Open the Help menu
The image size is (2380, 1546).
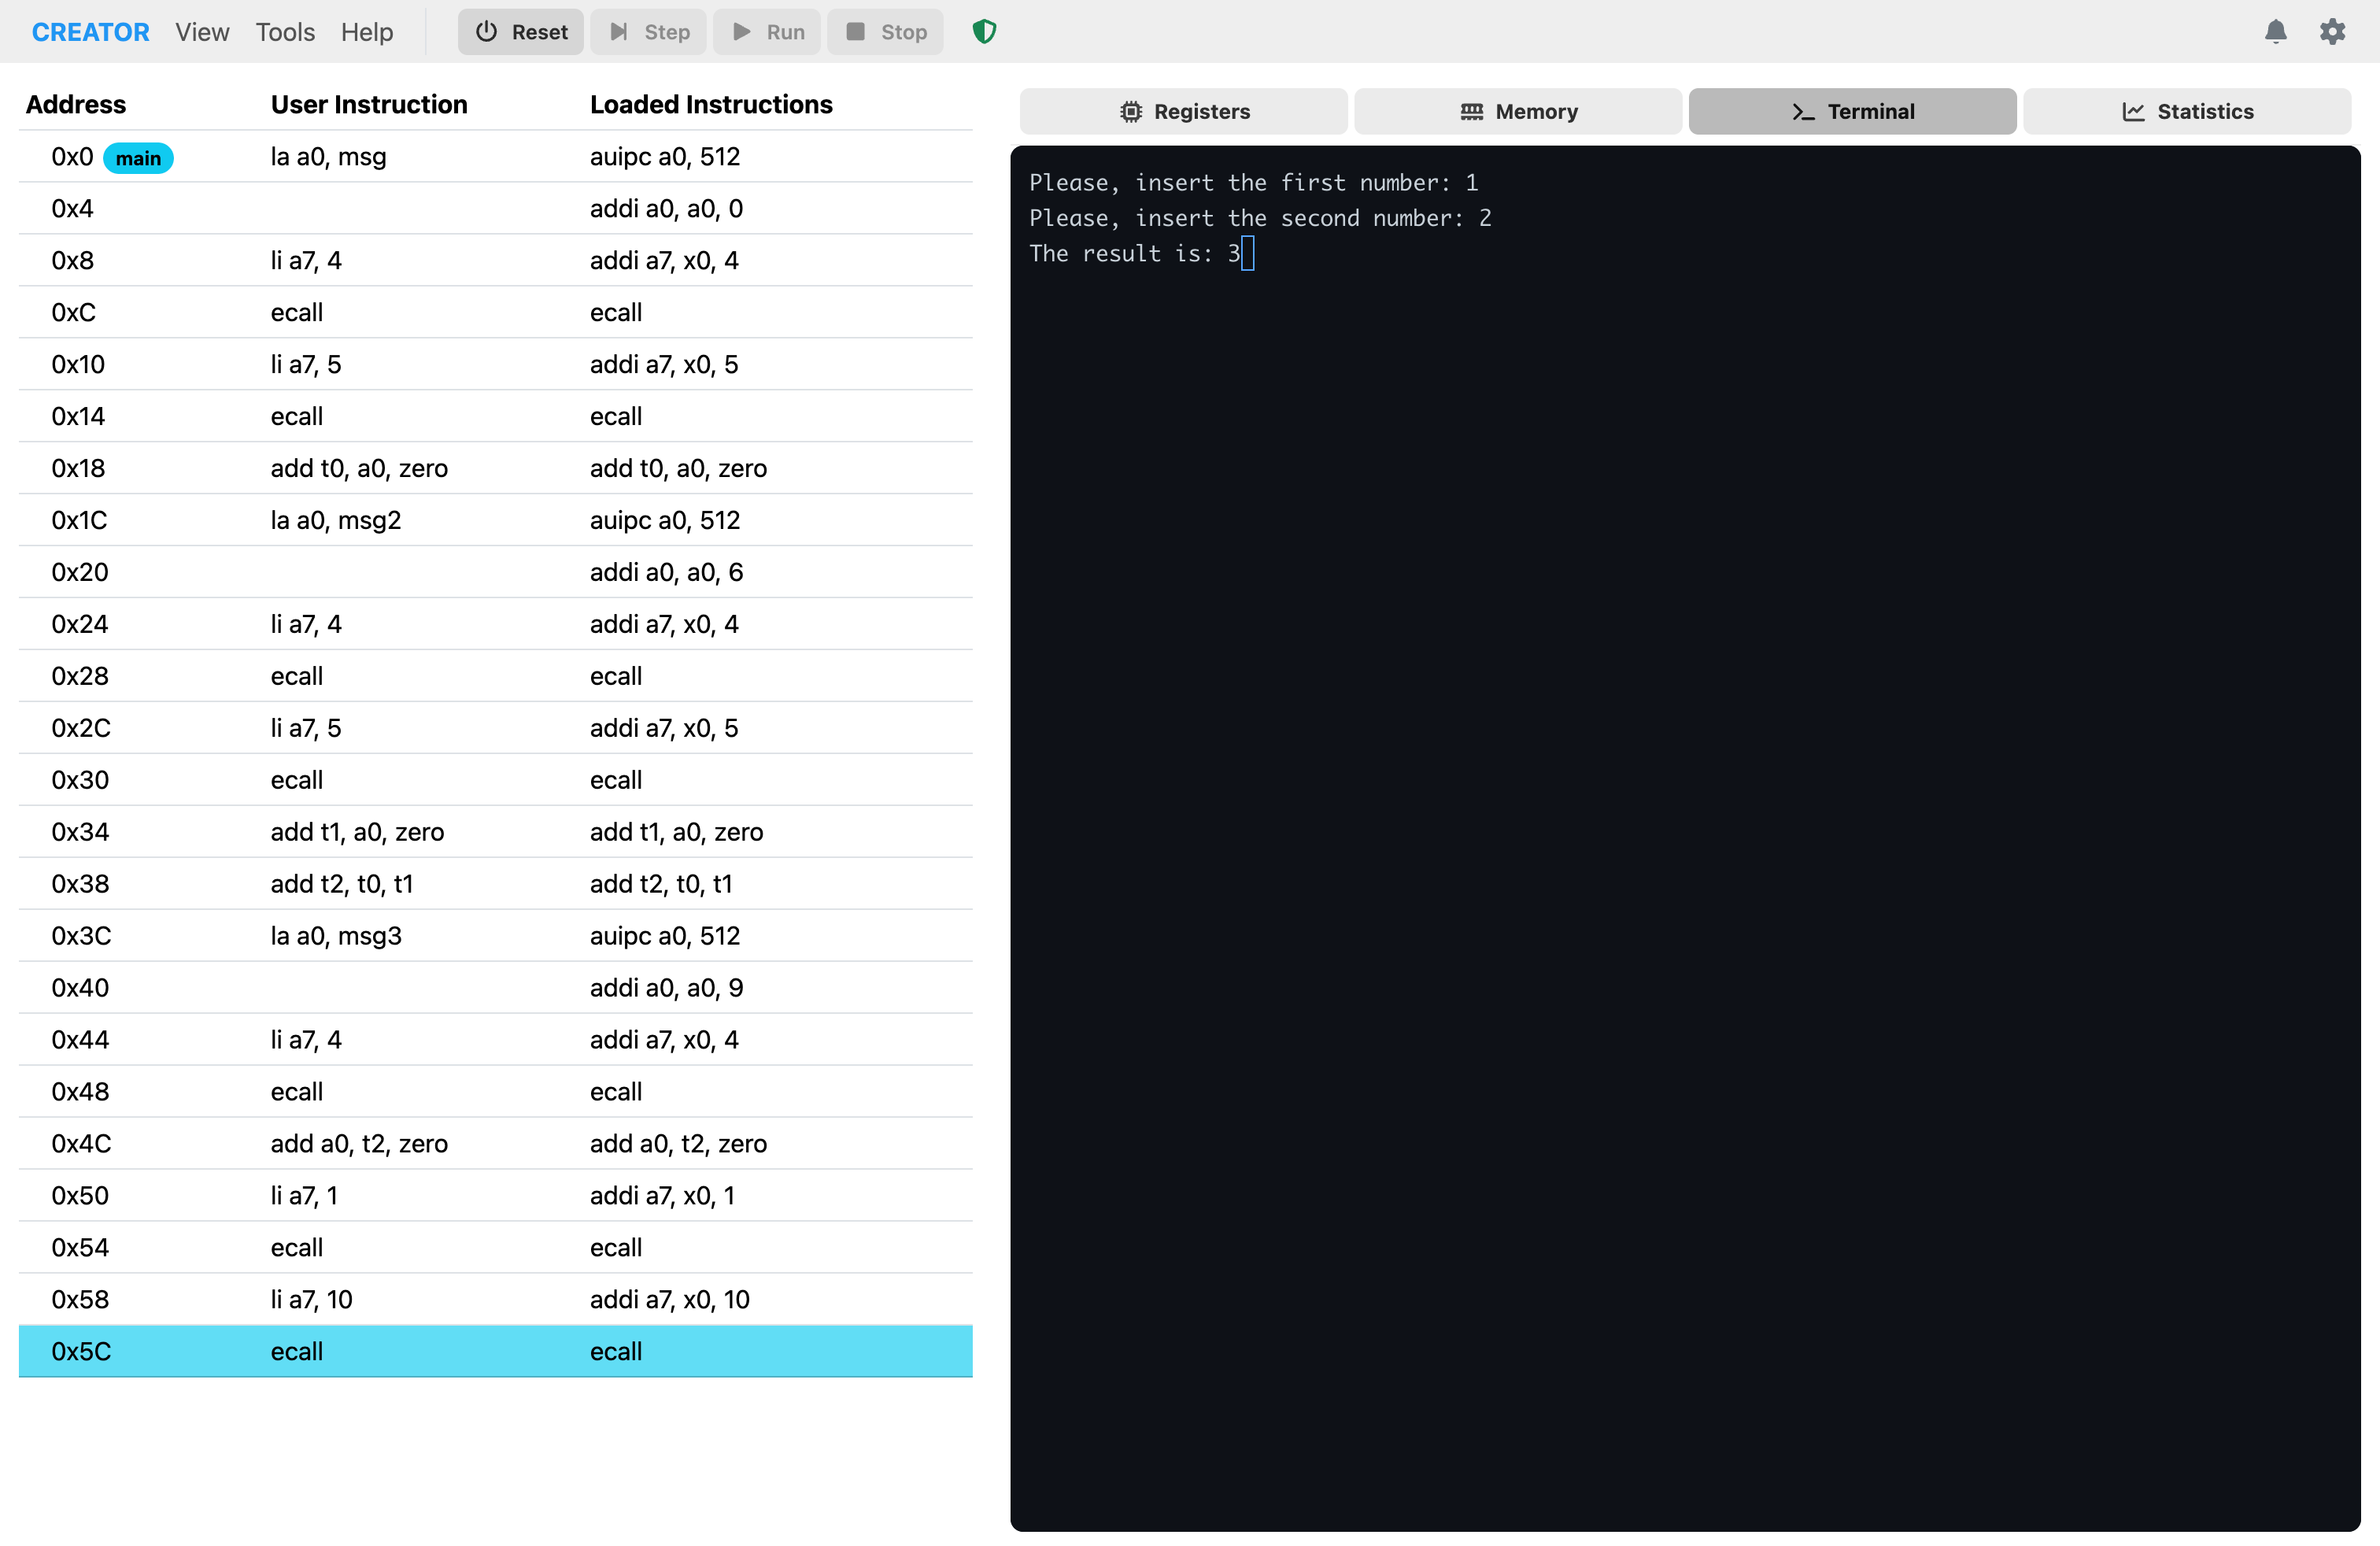click(x=366, y=31)
